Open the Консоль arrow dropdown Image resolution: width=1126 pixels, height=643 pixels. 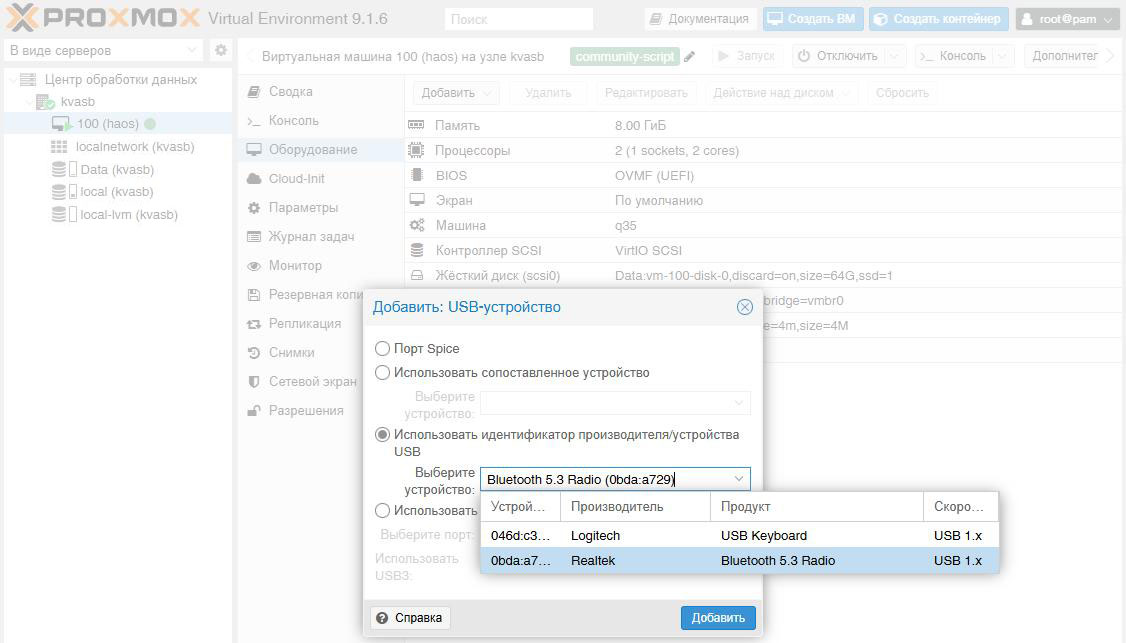click(1003, 55)
